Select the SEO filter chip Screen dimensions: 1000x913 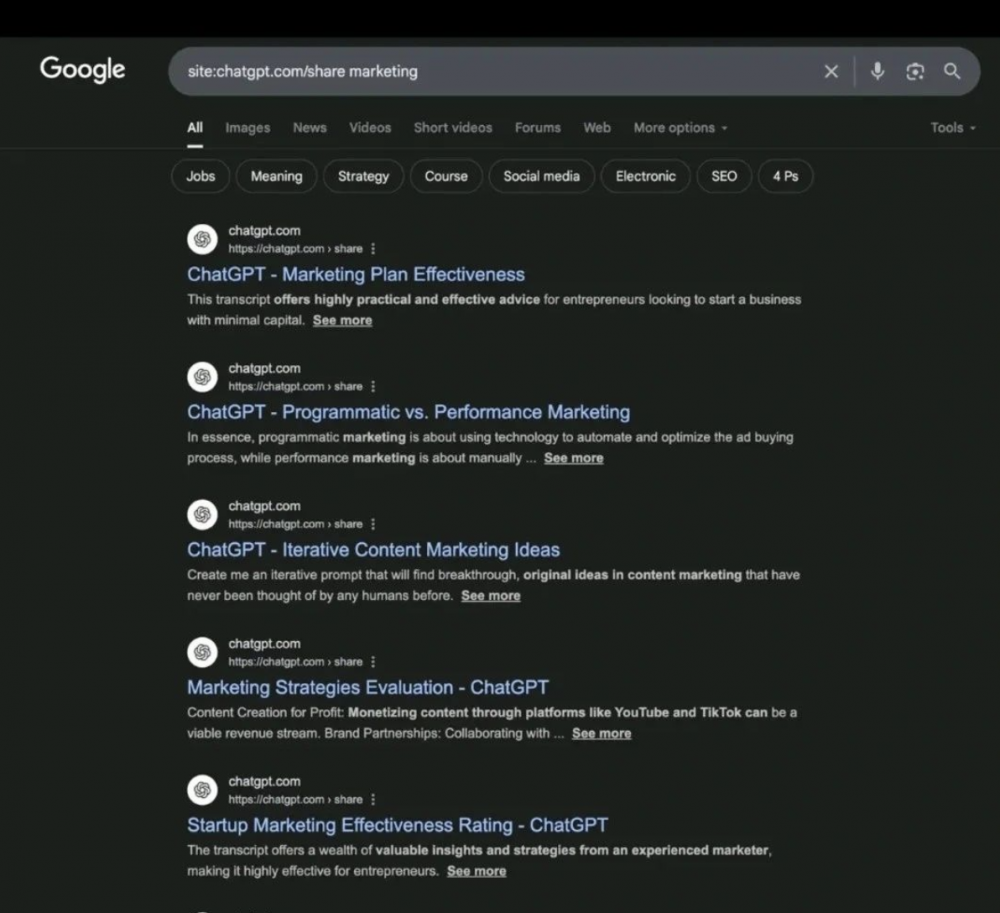(724, 176)
